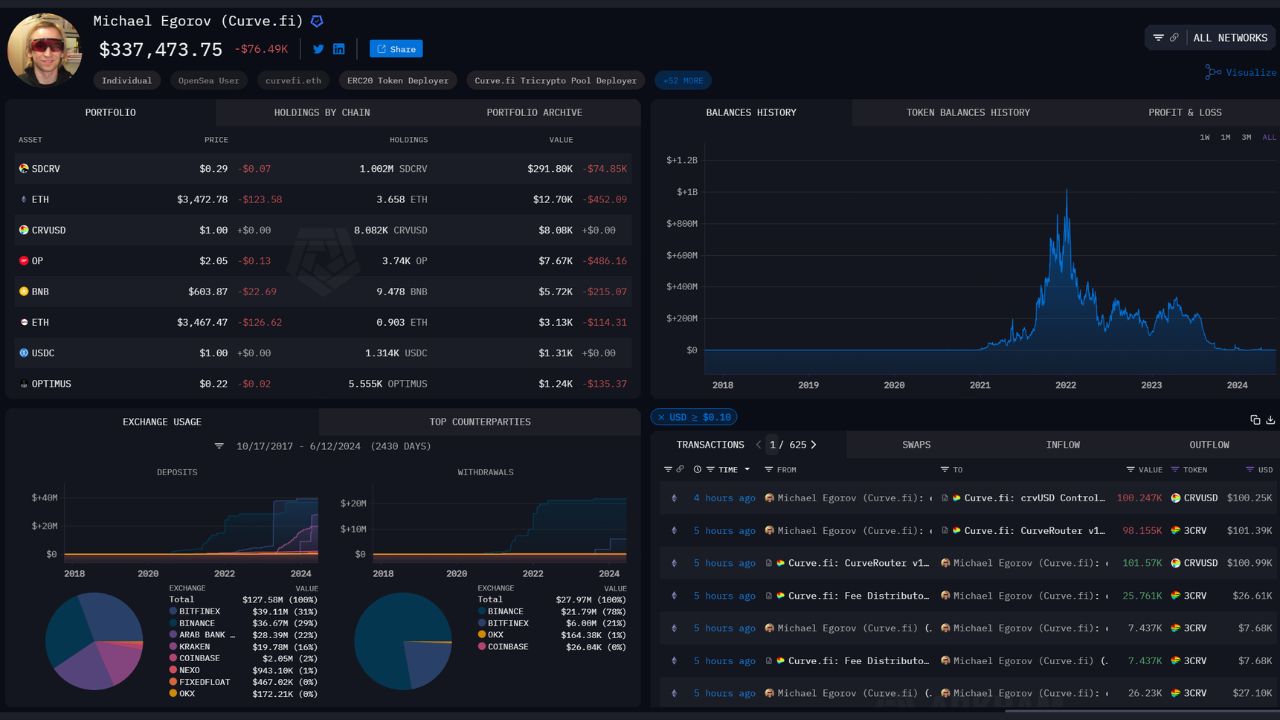Switch to Portfolio Archive tab
Viewport: 1280px width, 720px height.
(534, 112)
